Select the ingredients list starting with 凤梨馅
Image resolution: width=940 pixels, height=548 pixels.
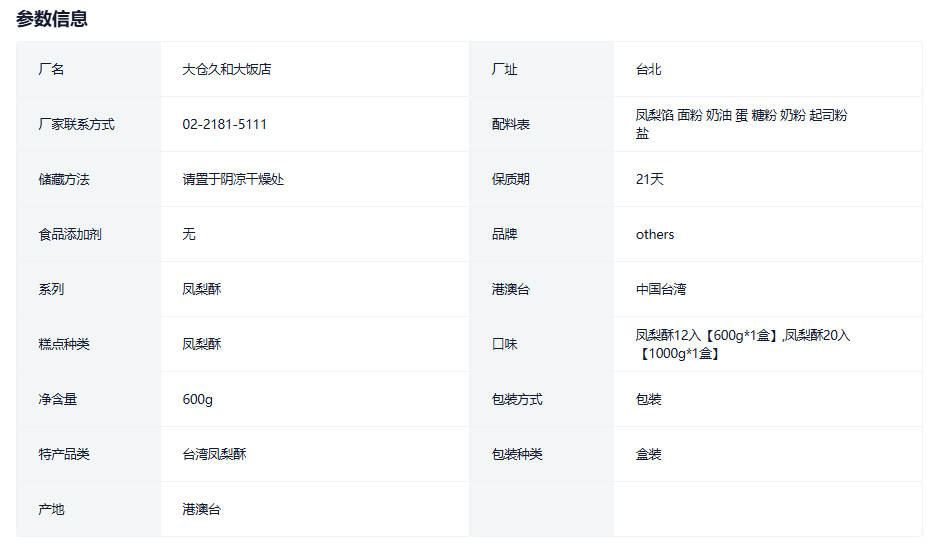tap(740, 124)
